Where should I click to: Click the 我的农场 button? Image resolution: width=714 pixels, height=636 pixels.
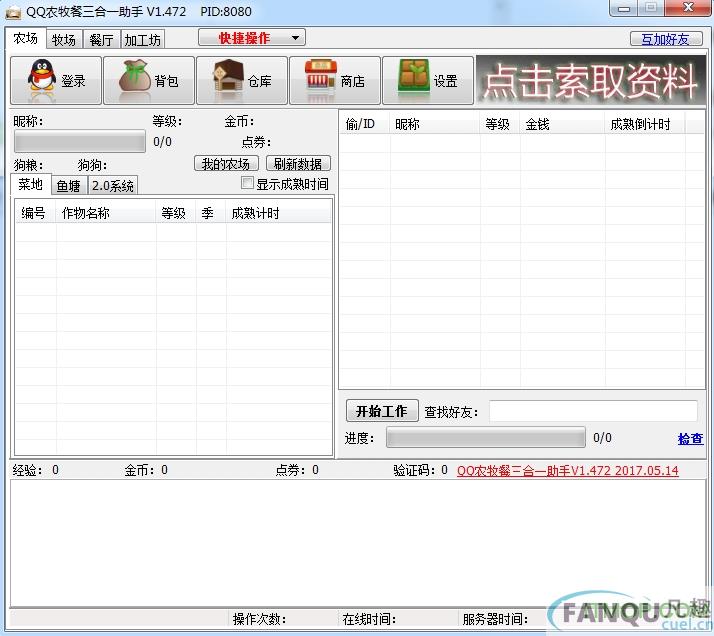point(226,163)
